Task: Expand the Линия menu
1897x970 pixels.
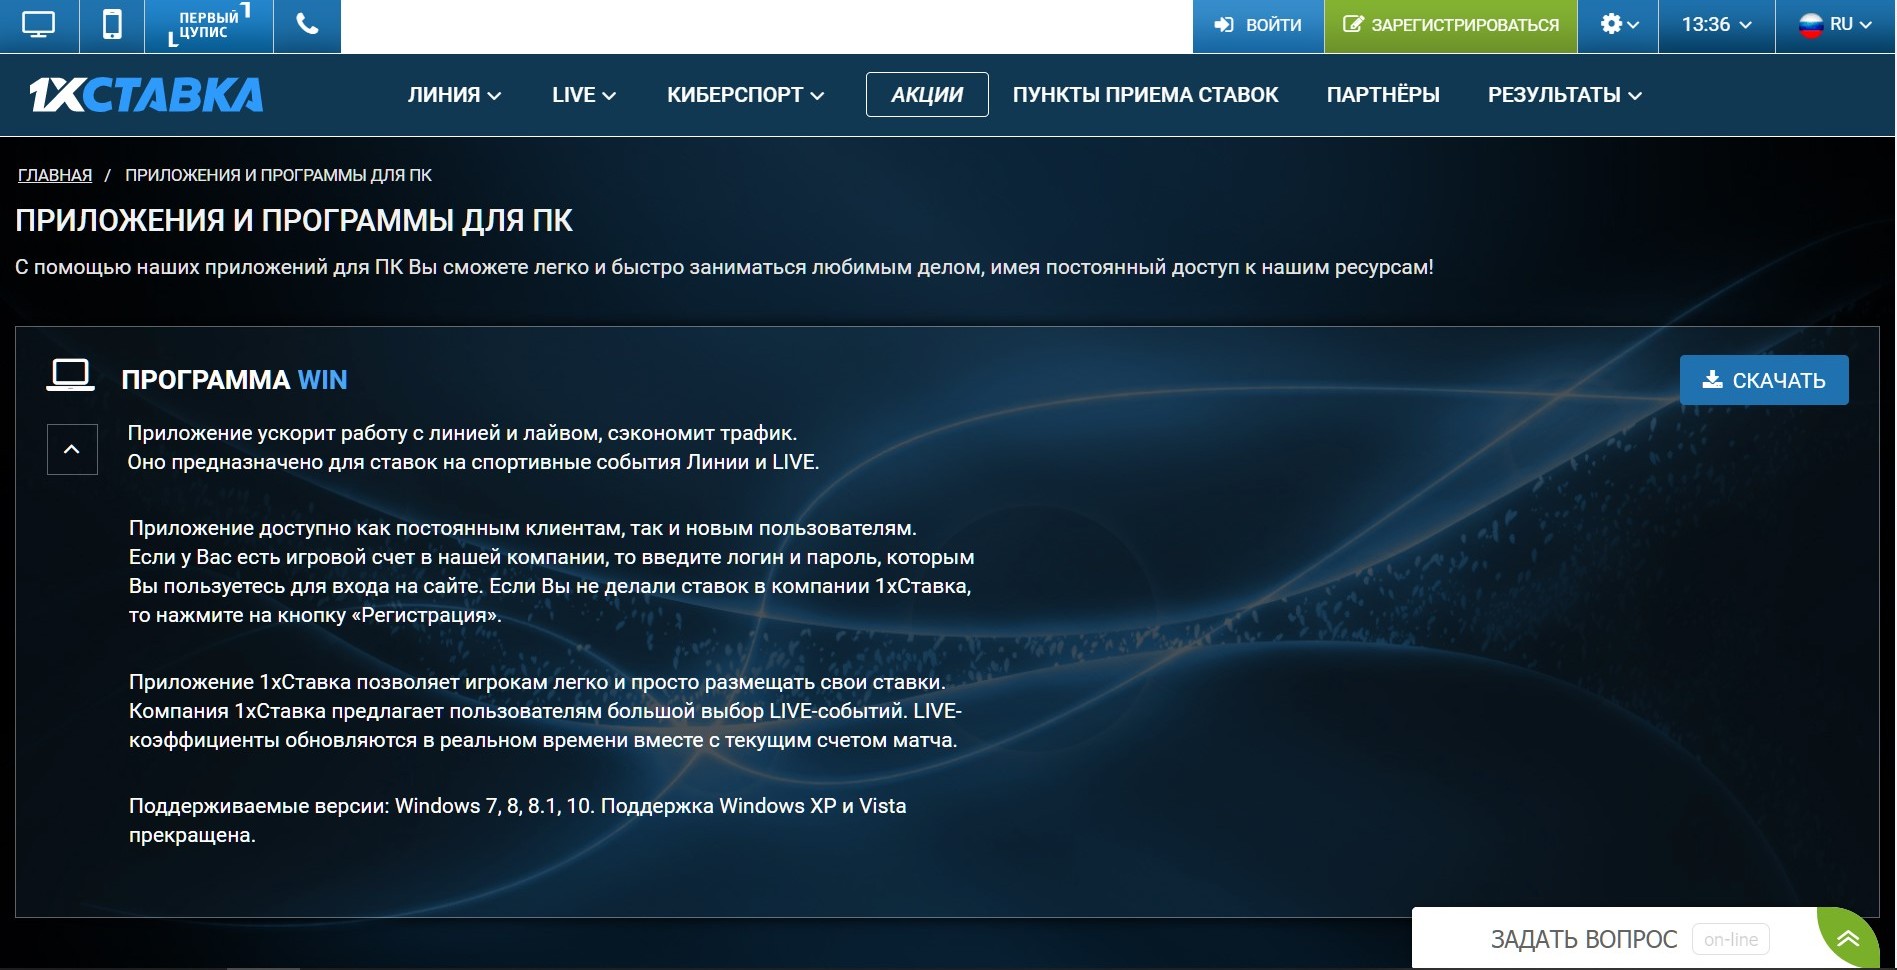Action: click(454, 95)
